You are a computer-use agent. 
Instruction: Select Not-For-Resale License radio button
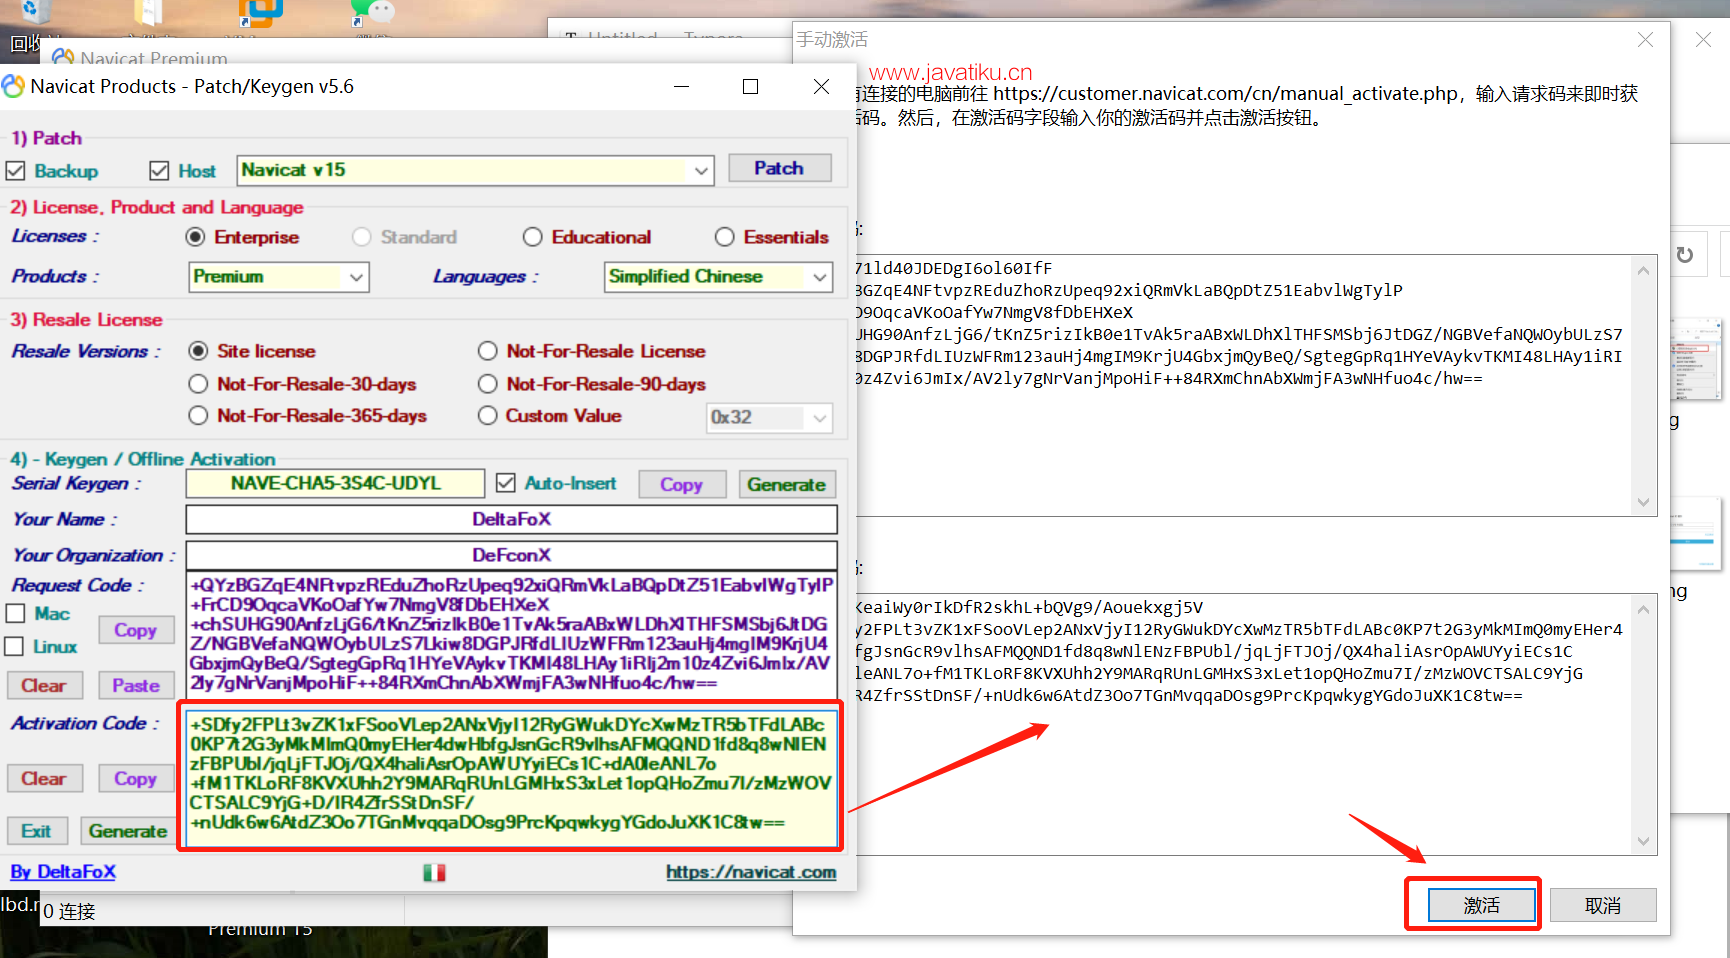click(x=488, y=351)
